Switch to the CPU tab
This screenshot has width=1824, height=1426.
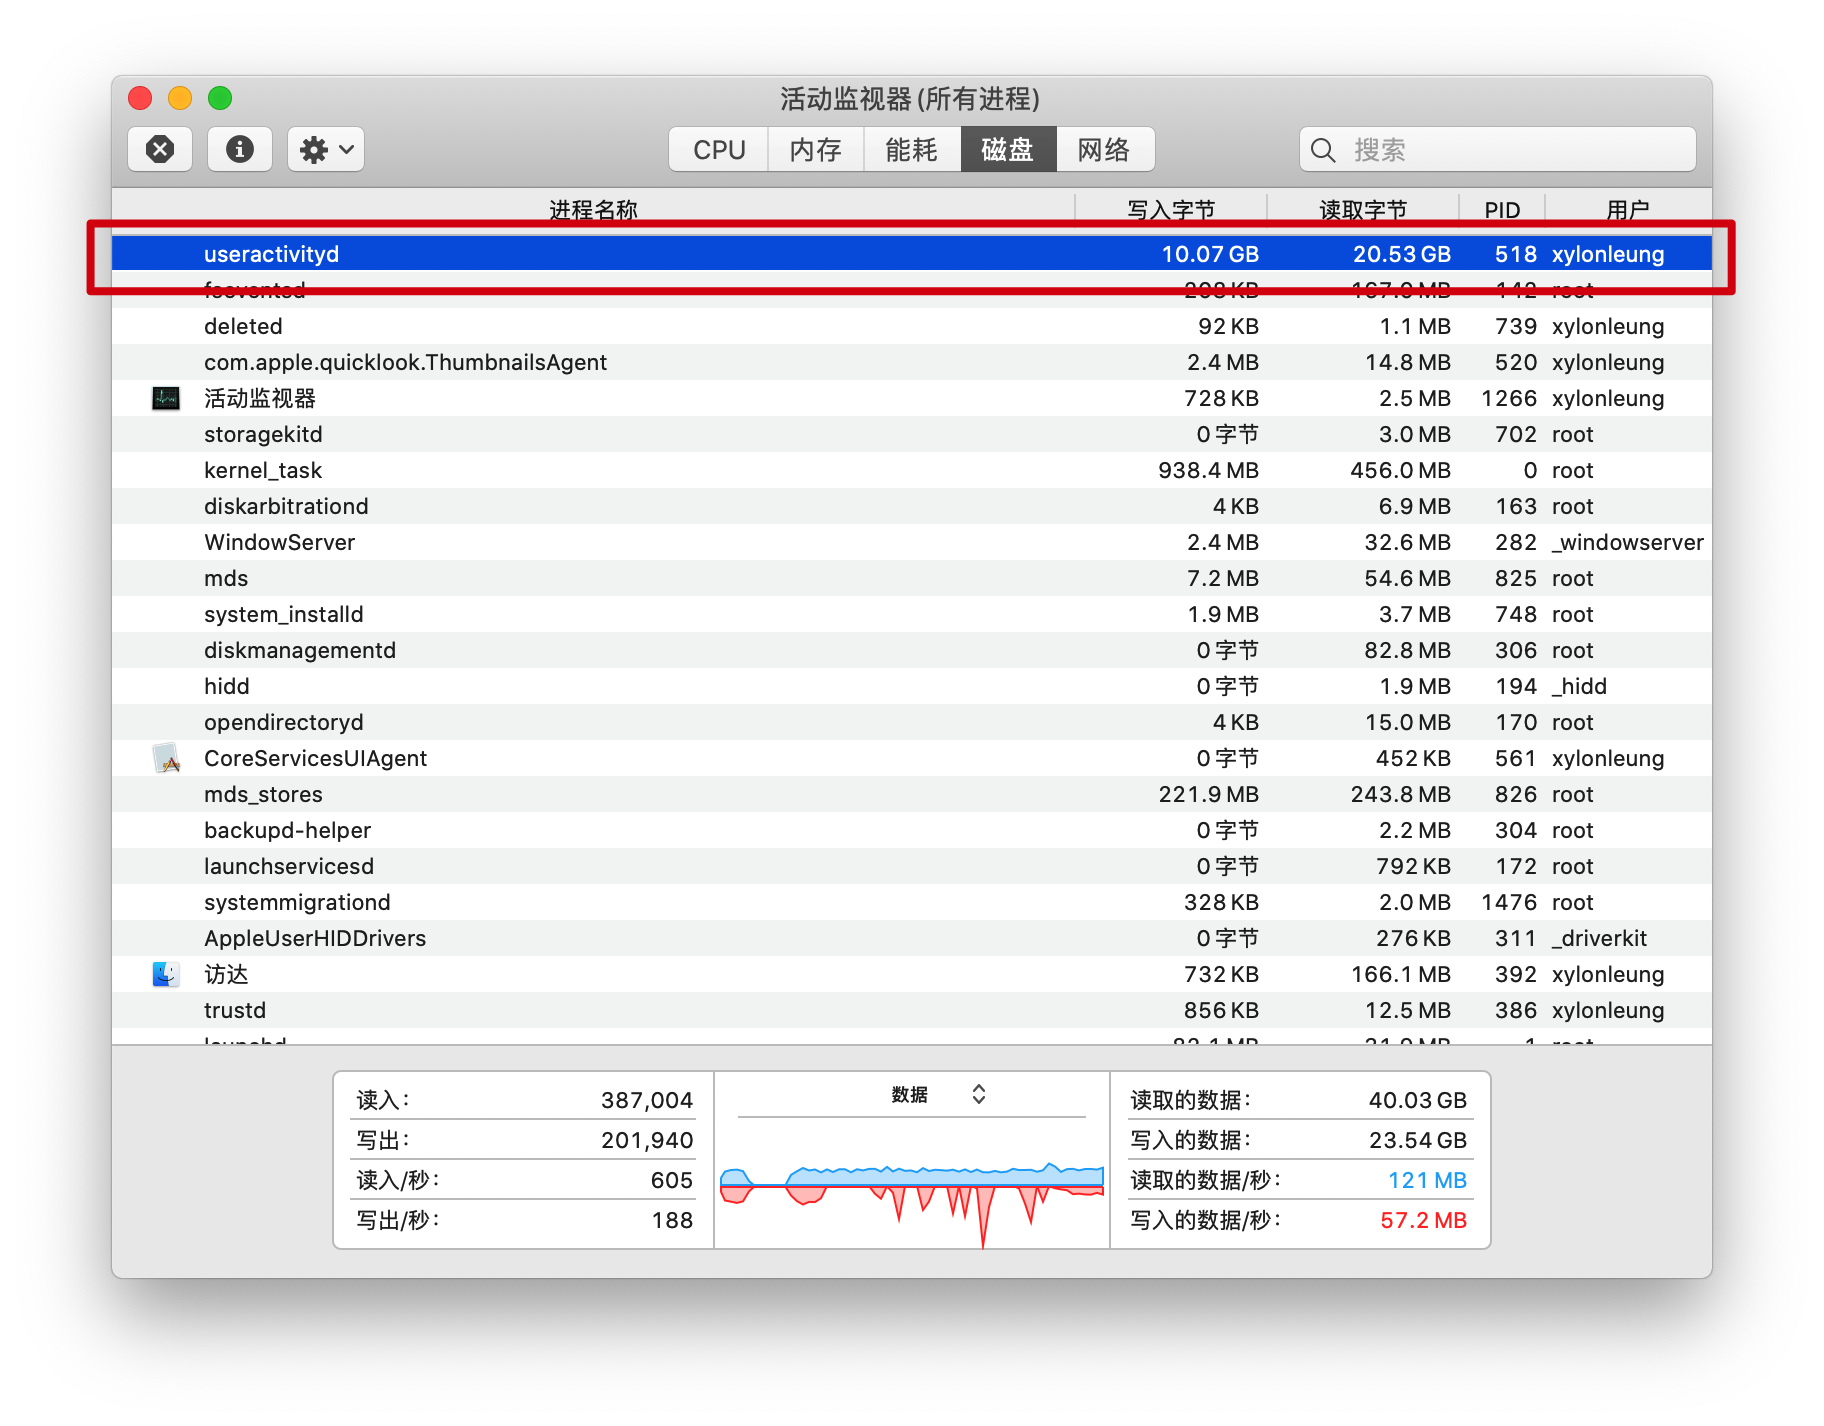coord(719,150)
